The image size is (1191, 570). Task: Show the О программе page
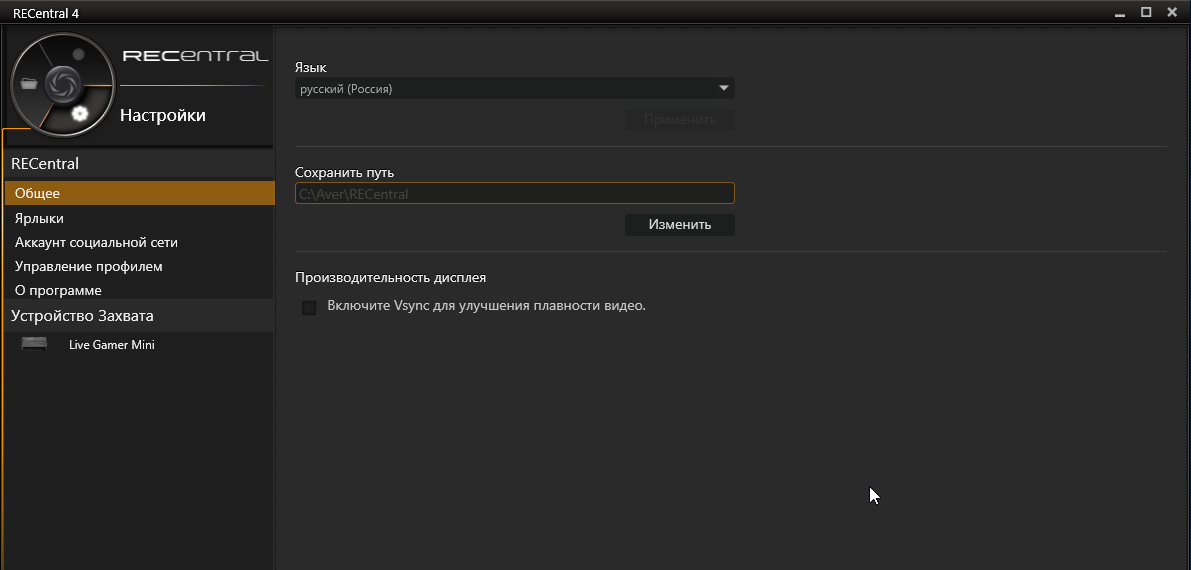pos(58,290)
